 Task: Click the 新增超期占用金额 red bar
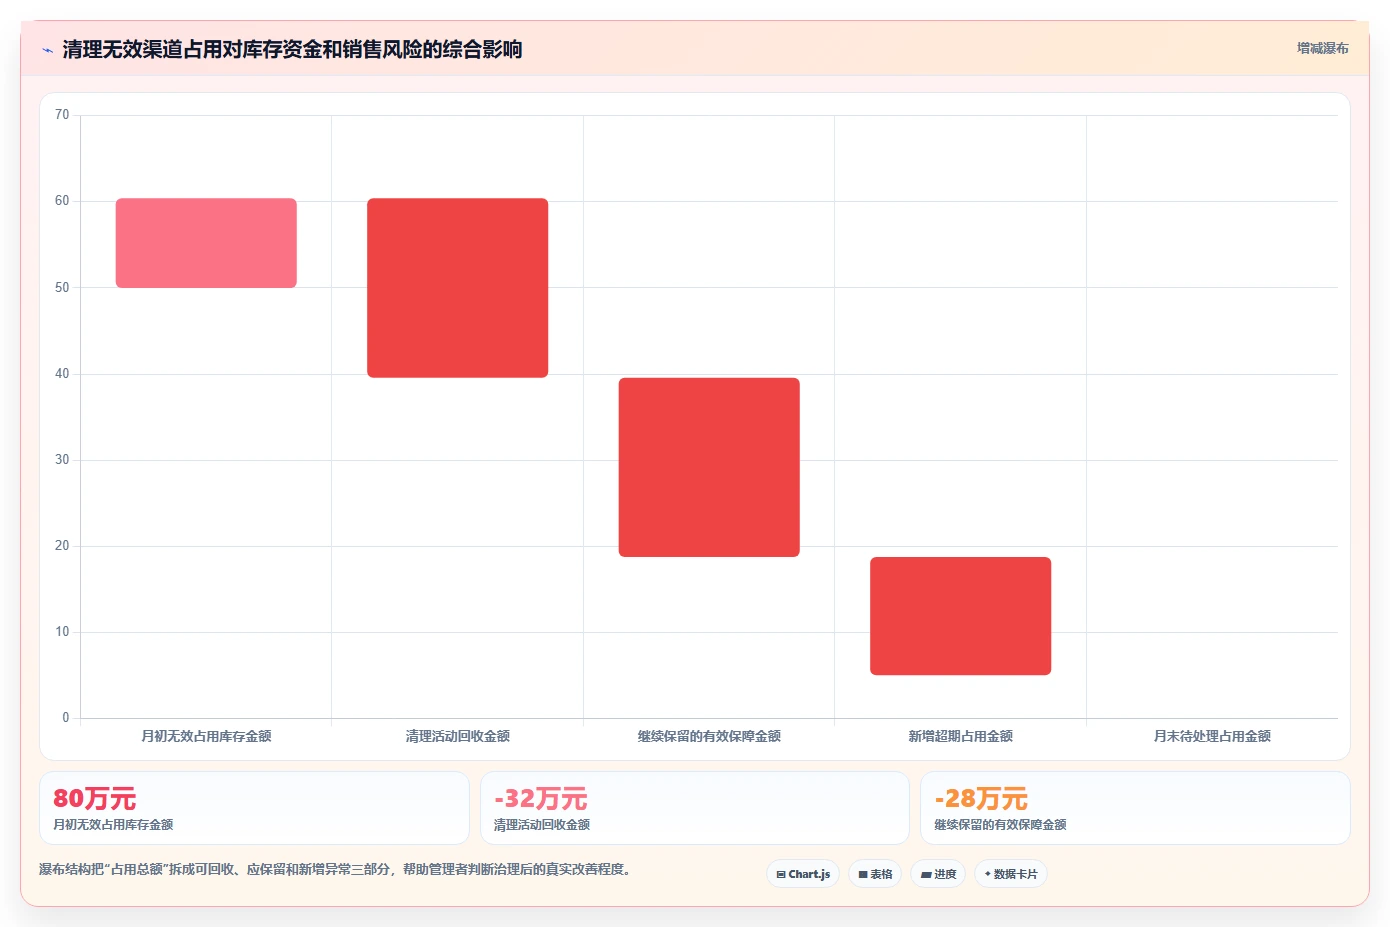point(961,616)
